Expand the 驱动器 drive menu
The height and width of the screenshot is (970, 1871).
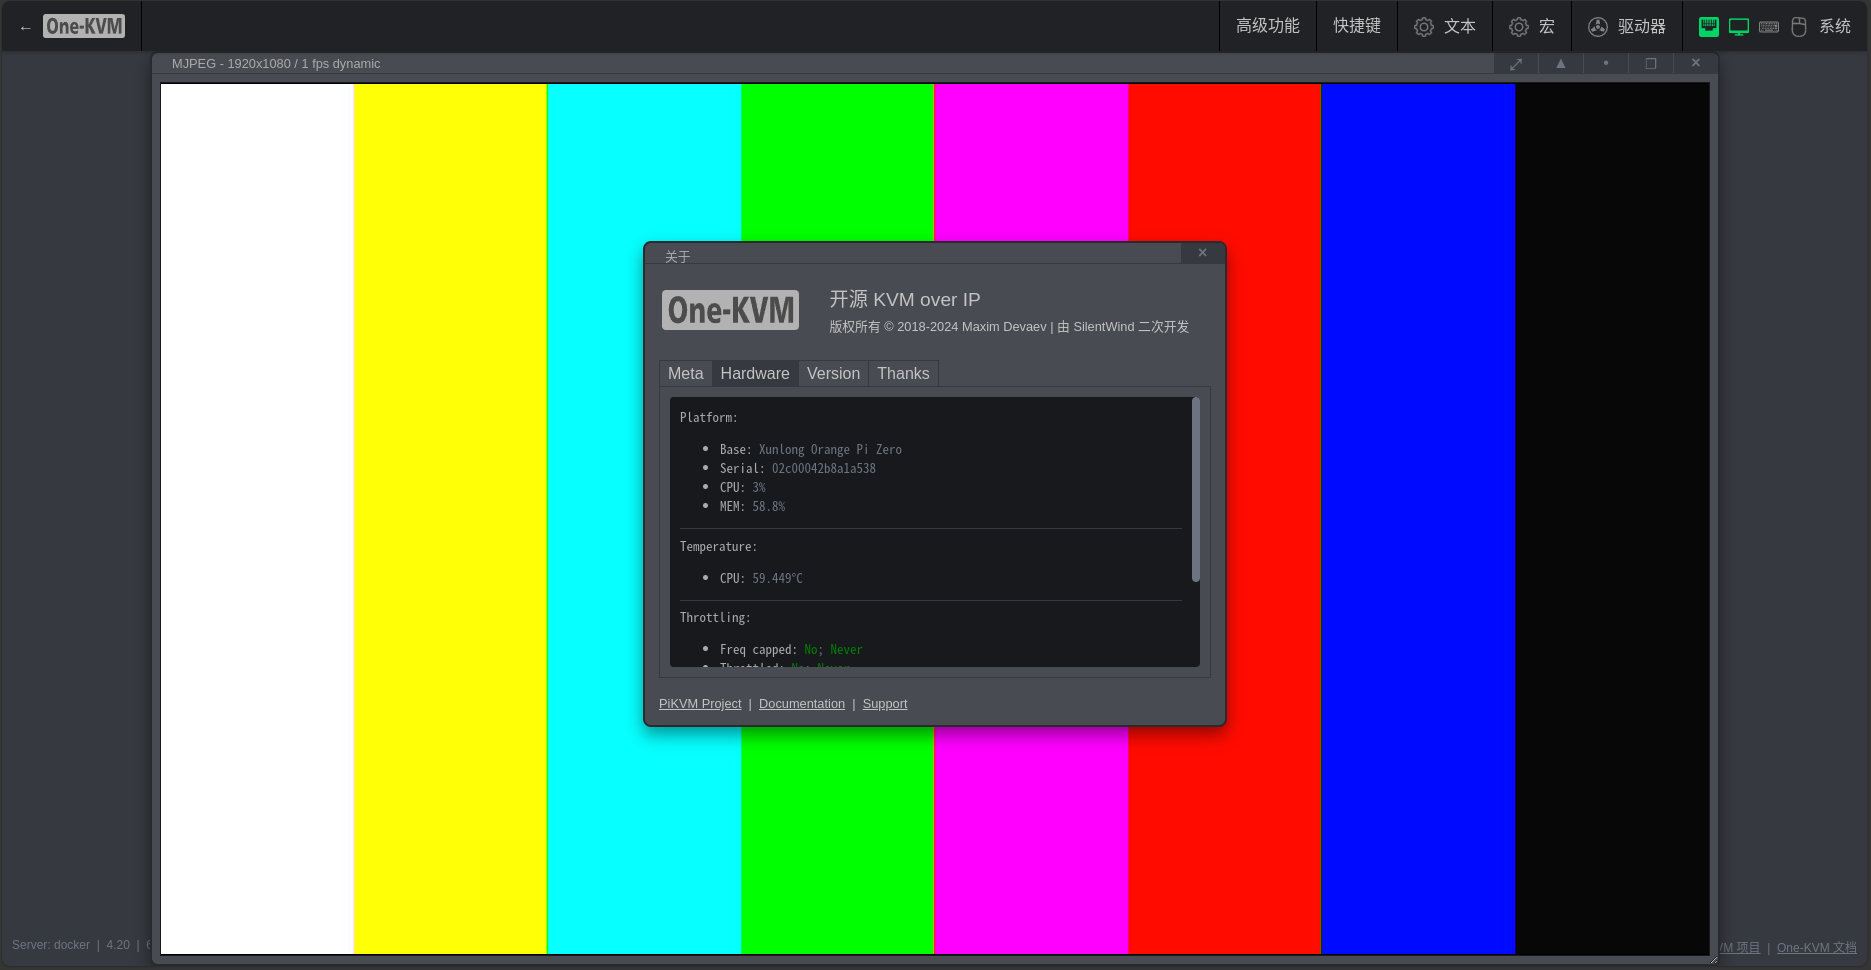coord(1627,26)
